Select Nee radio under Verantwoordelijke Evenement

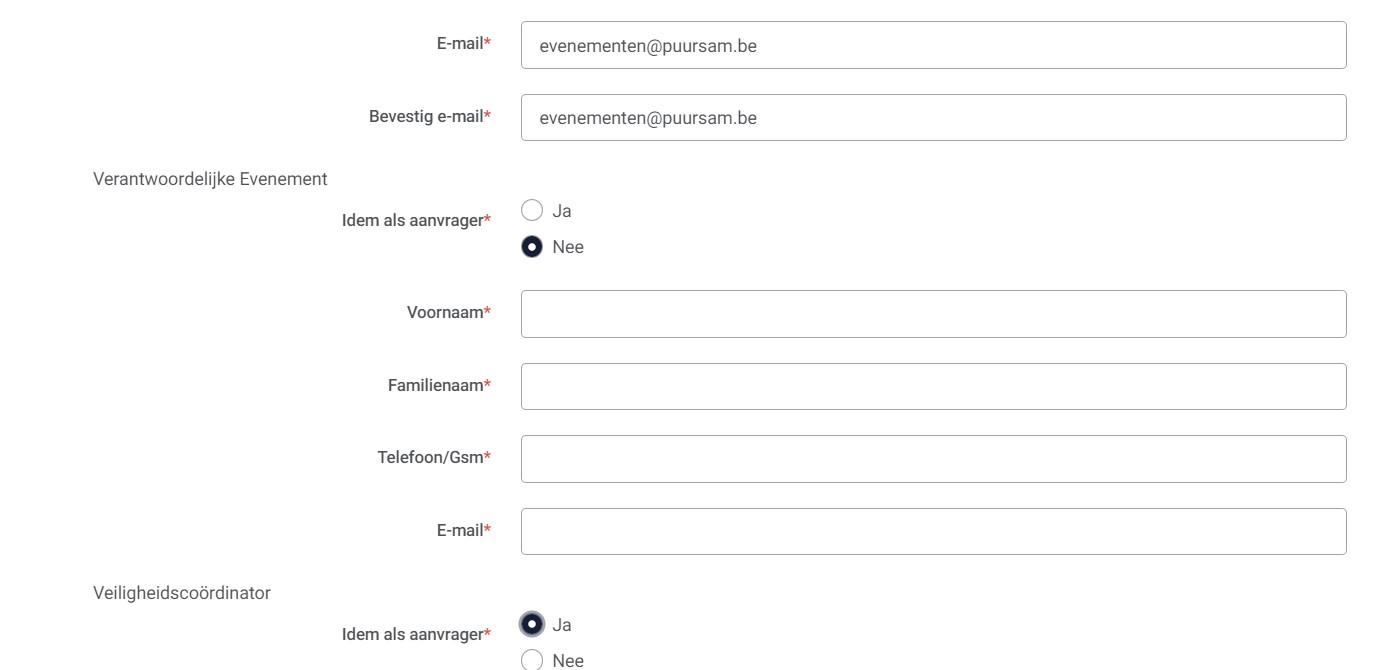coord(533,247)
